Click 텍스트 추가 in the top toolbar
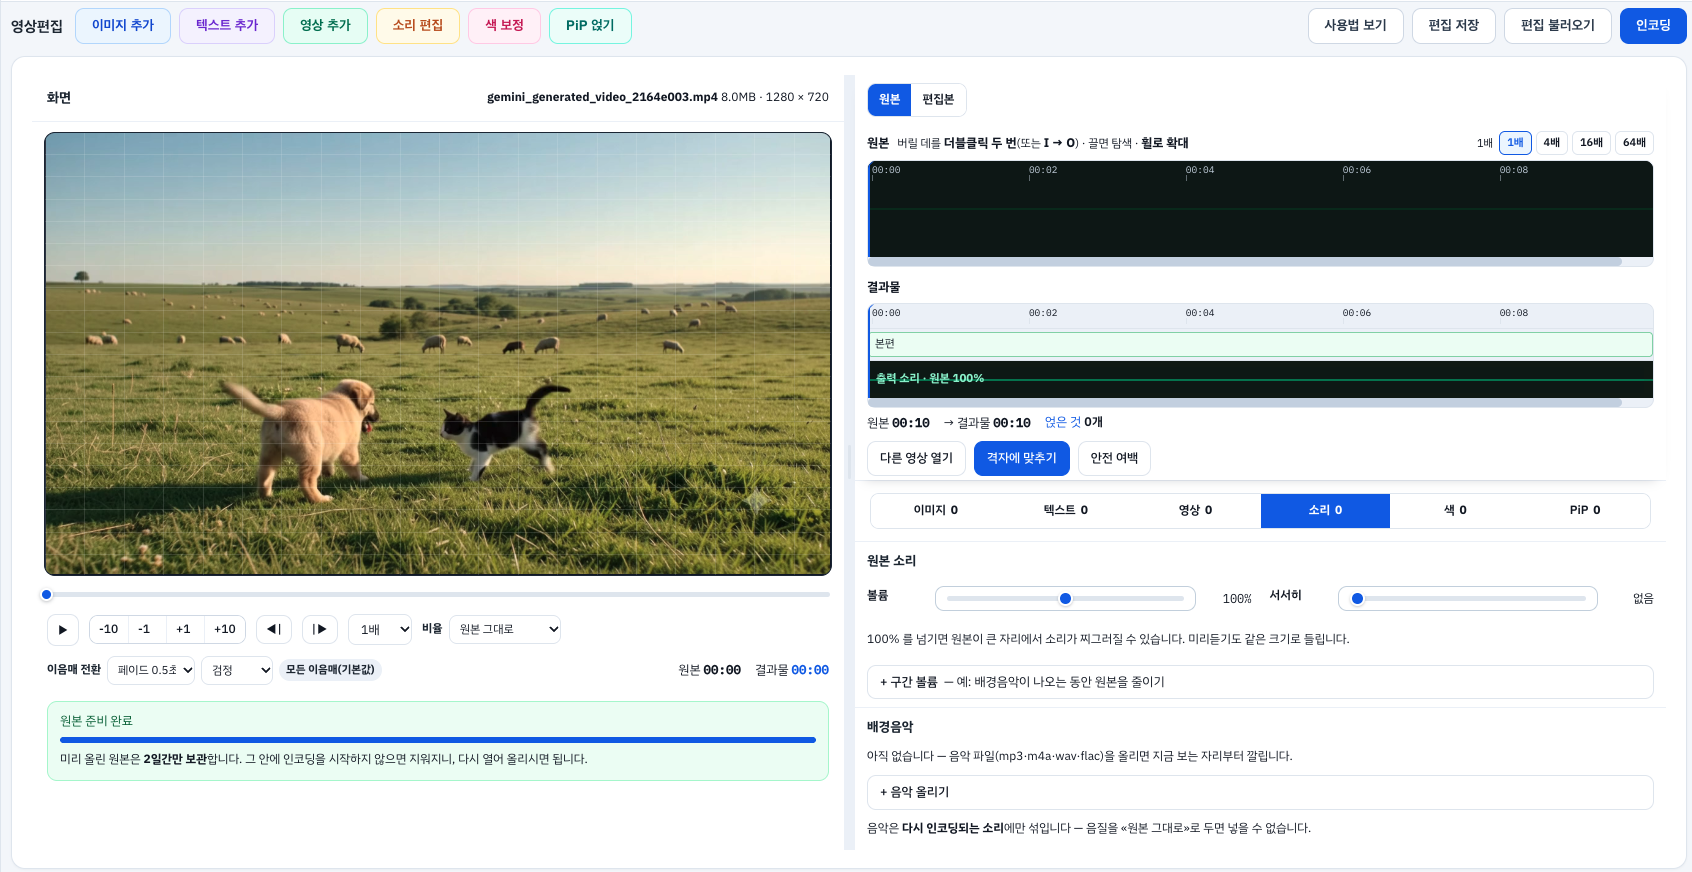The image size is (1692, 872). 227,26
